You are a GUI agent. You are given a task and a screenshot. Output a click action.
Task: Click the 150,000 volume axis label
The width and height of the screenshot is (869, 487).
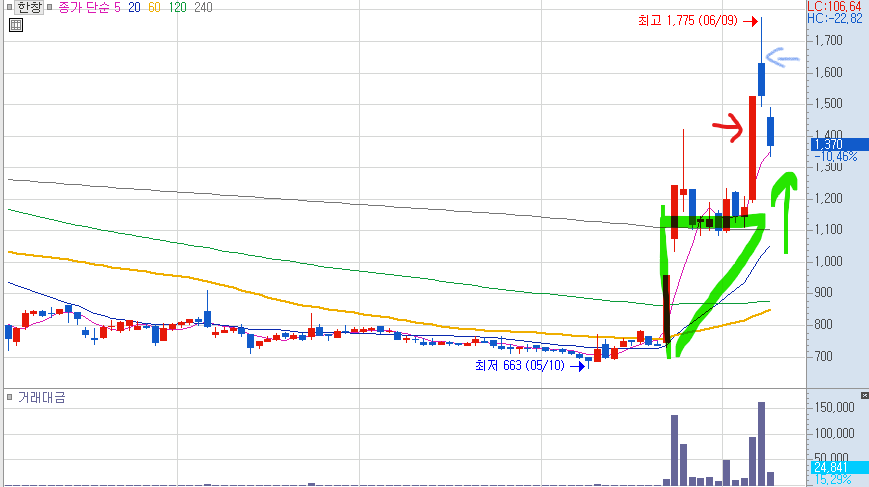tap(834, 408)
